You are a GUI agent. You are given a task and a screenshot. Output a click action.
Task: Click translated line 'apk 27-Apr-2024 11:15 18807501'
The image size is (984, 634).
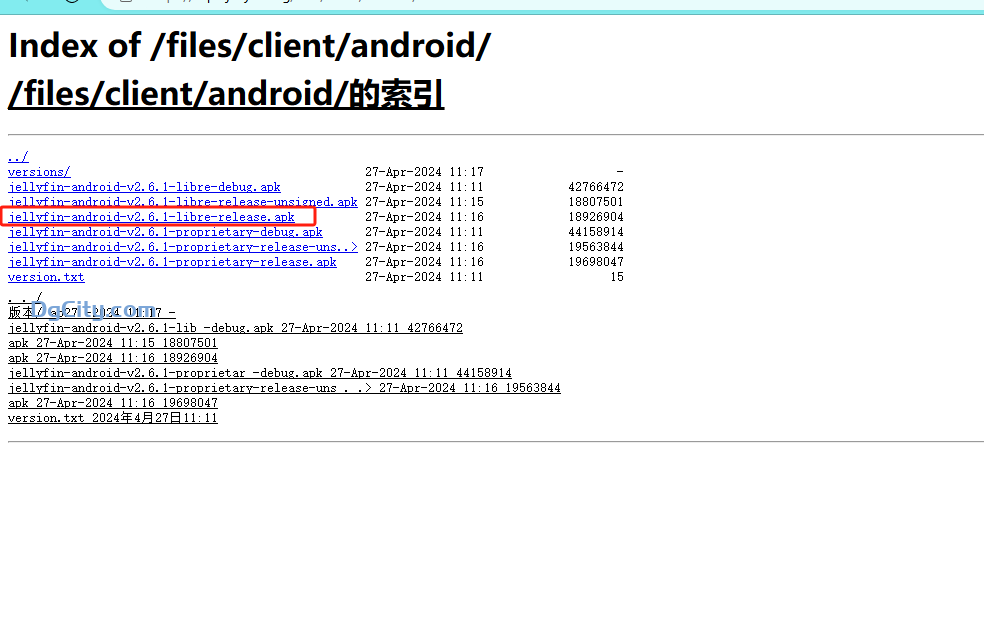(112, 343)
